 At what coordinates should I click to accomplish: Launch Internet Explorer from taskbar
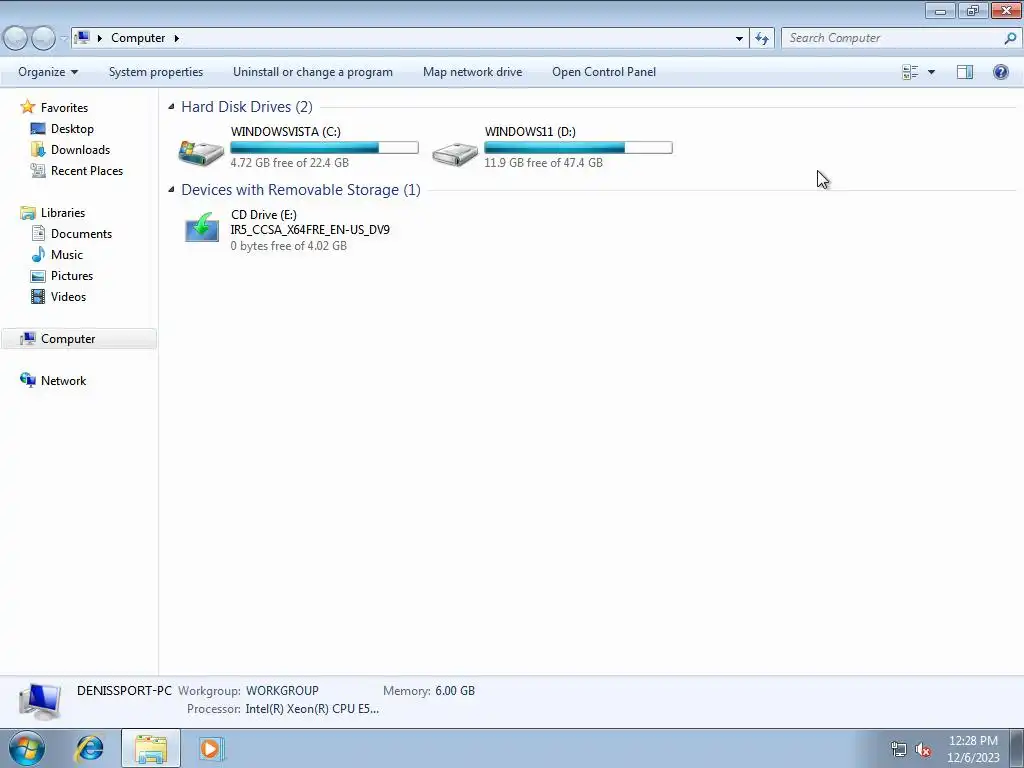(89, 748)
